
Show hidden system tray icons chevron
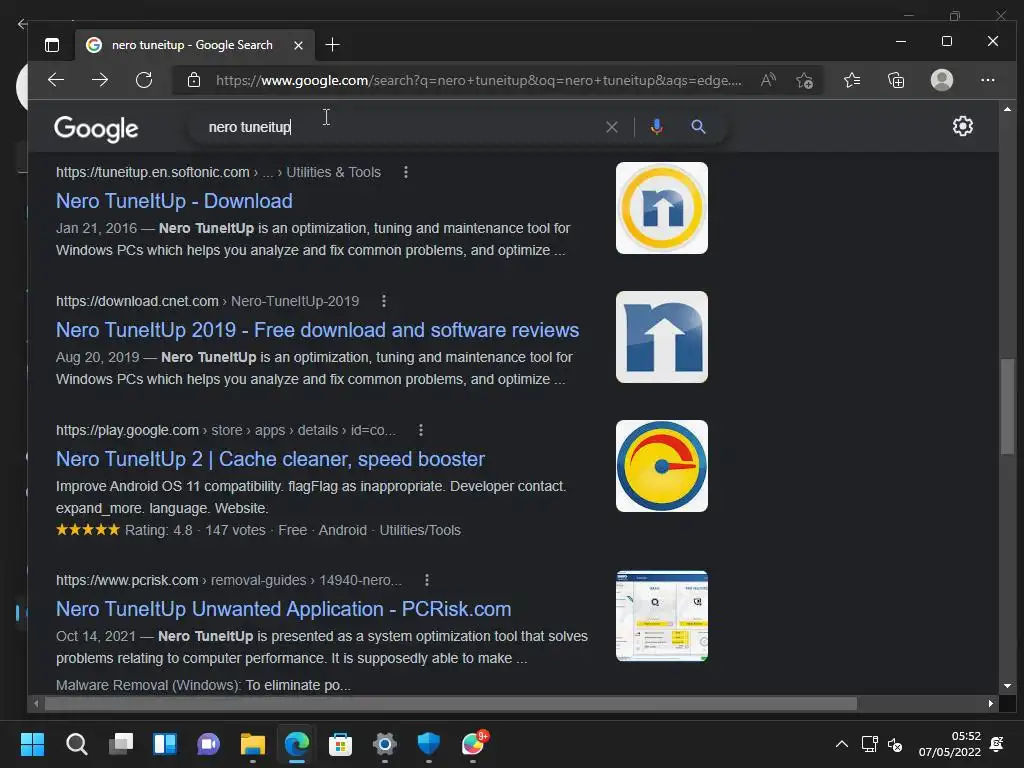842,744
